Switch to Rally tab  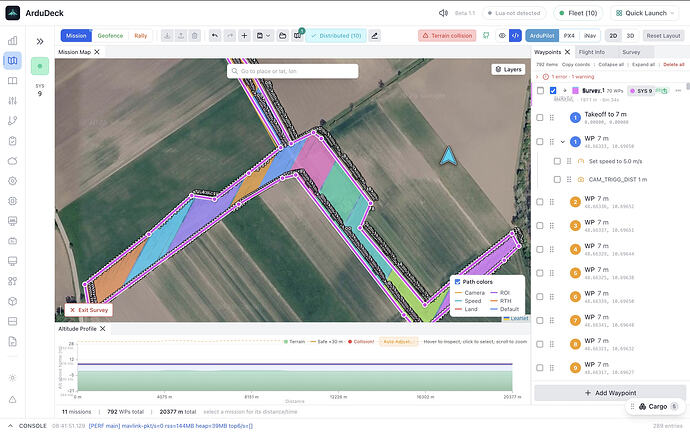click(x=141, y=36)
